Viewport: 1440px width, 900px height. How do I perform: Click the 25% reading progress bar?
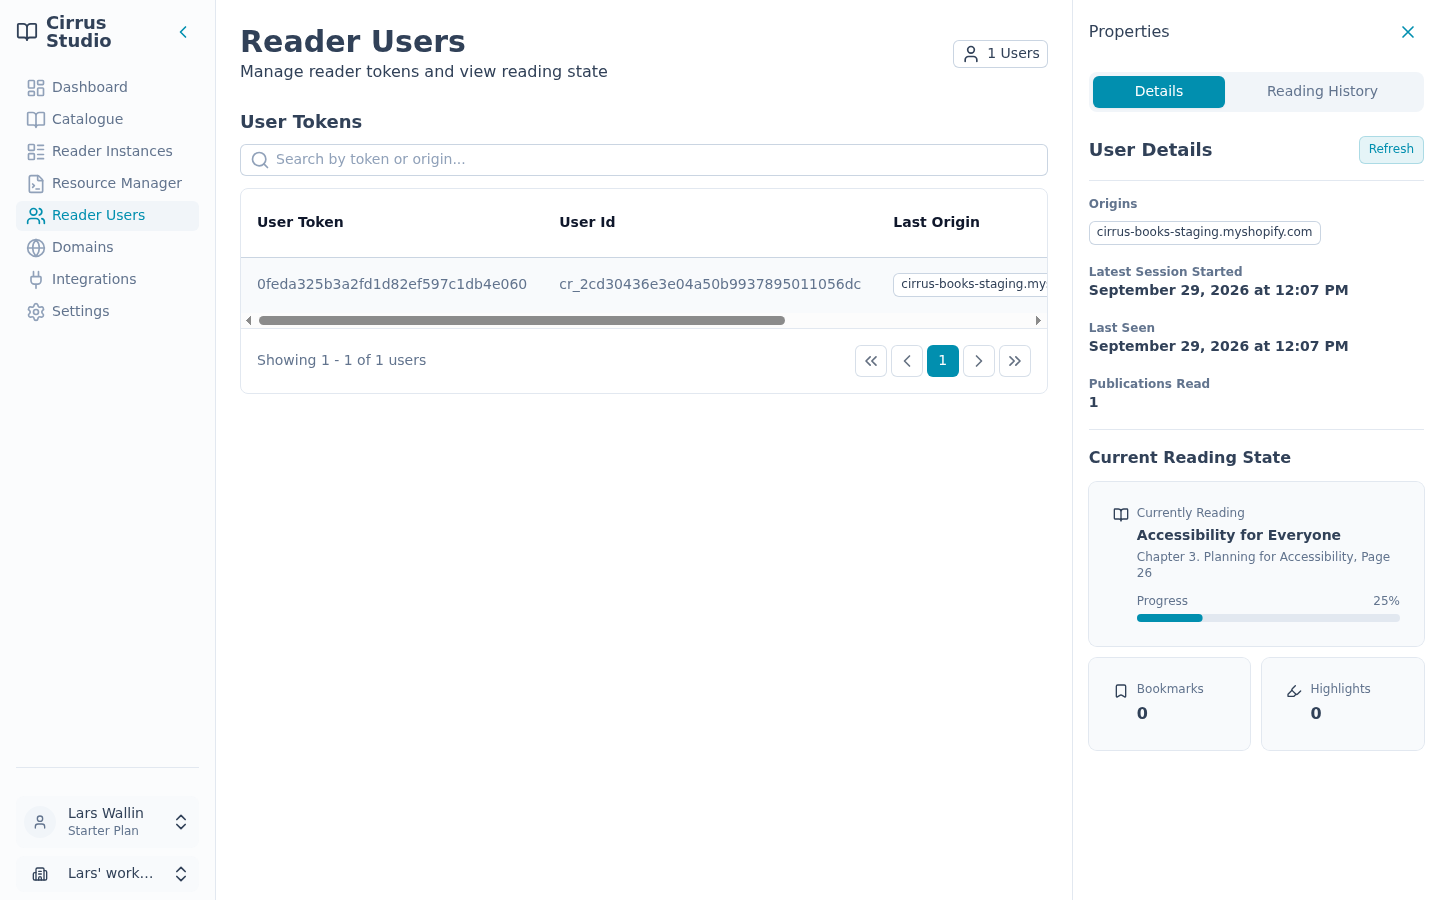tap(1268, 618)
